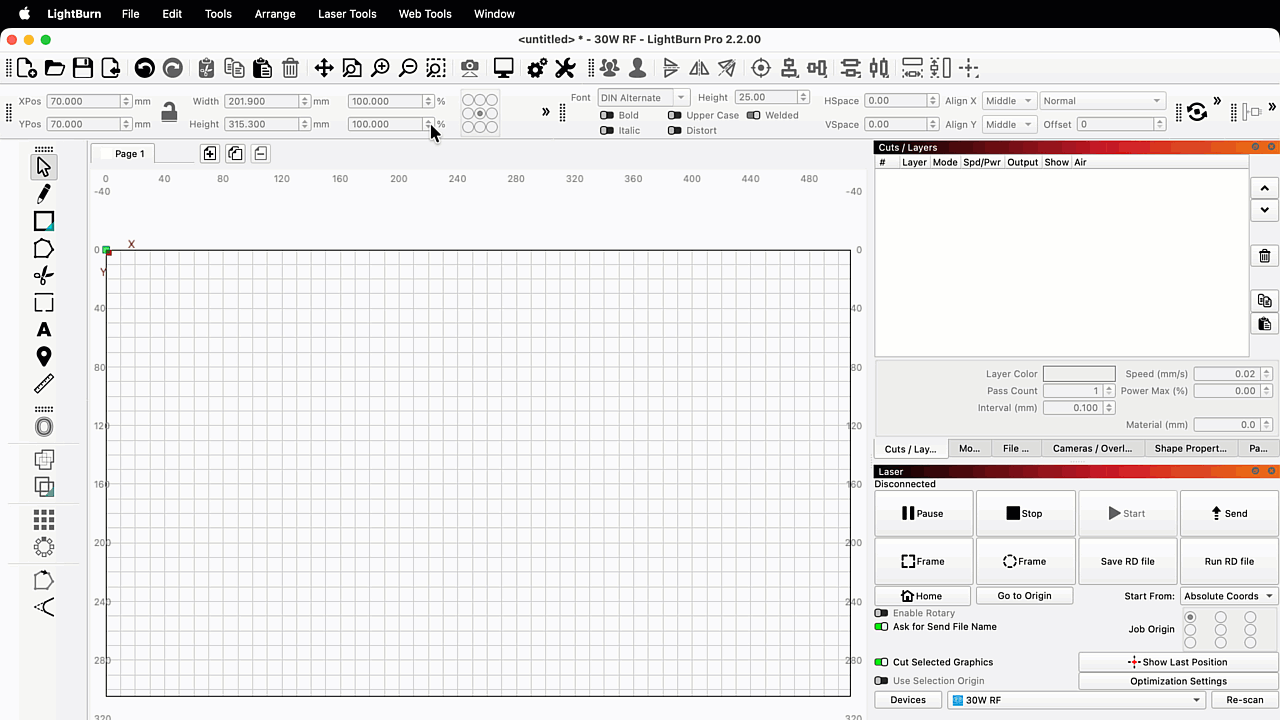Image resolution: width=1280 pixels, height=720 pixels.
Task: Open a file using the folder icon
Action: 55,68
